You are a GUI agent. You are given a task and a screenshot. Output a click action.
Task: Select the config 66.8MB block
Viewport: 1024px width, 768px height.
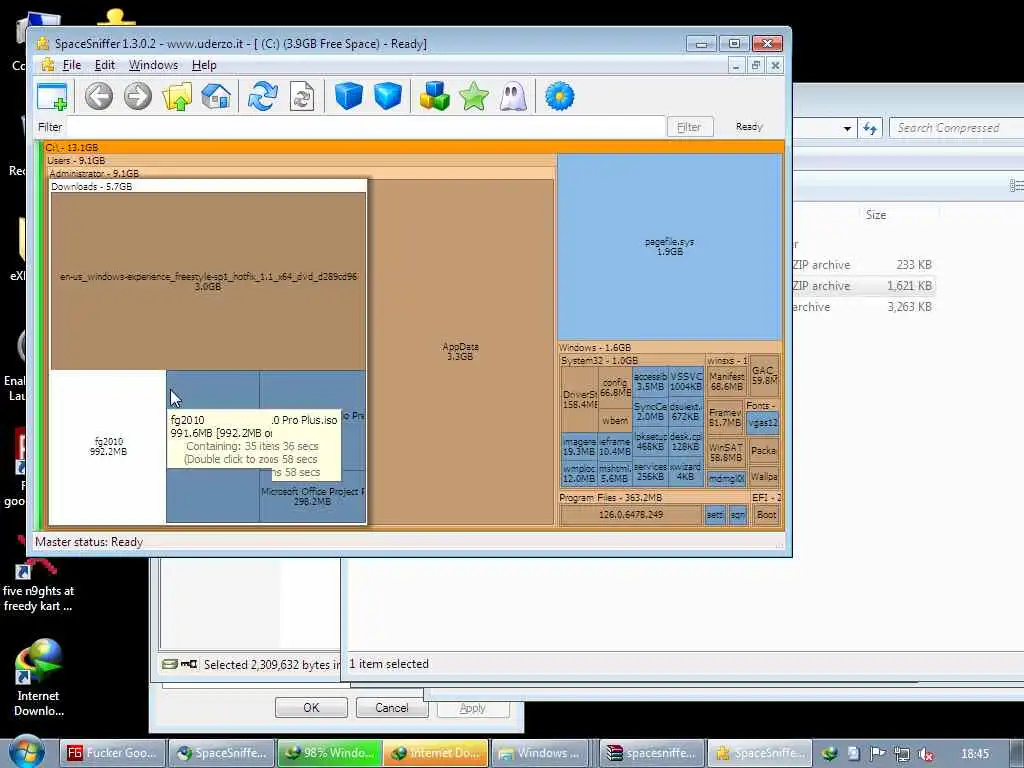tap(615, 387)
